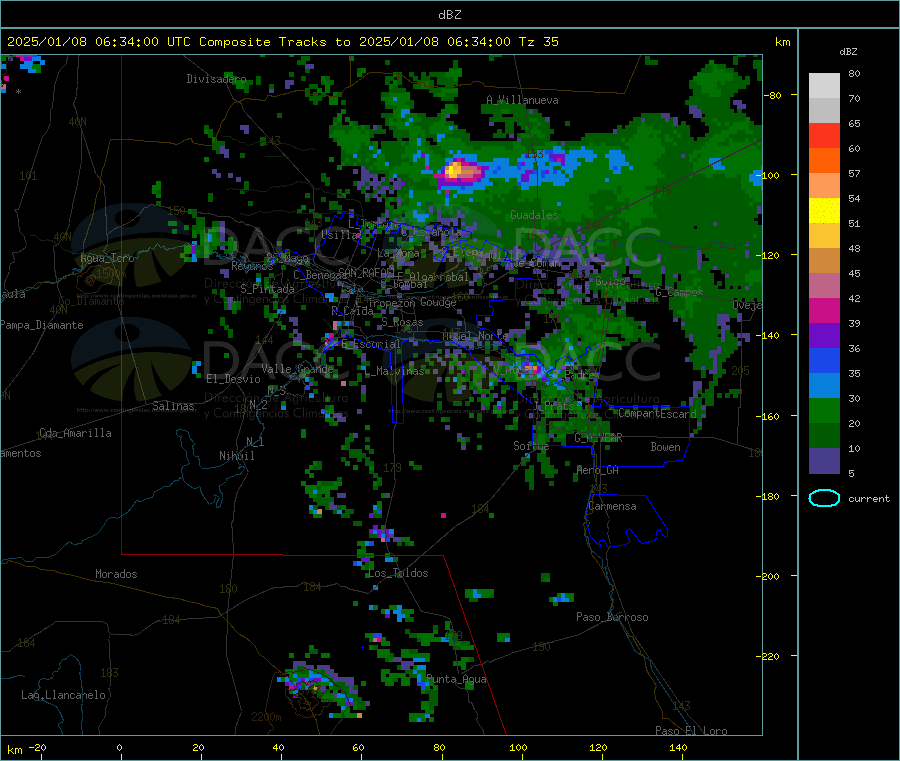Click the Divisadero map label
Image resolution: width=900 pixels, height=761 pixels.
click(x=216, y=79)
